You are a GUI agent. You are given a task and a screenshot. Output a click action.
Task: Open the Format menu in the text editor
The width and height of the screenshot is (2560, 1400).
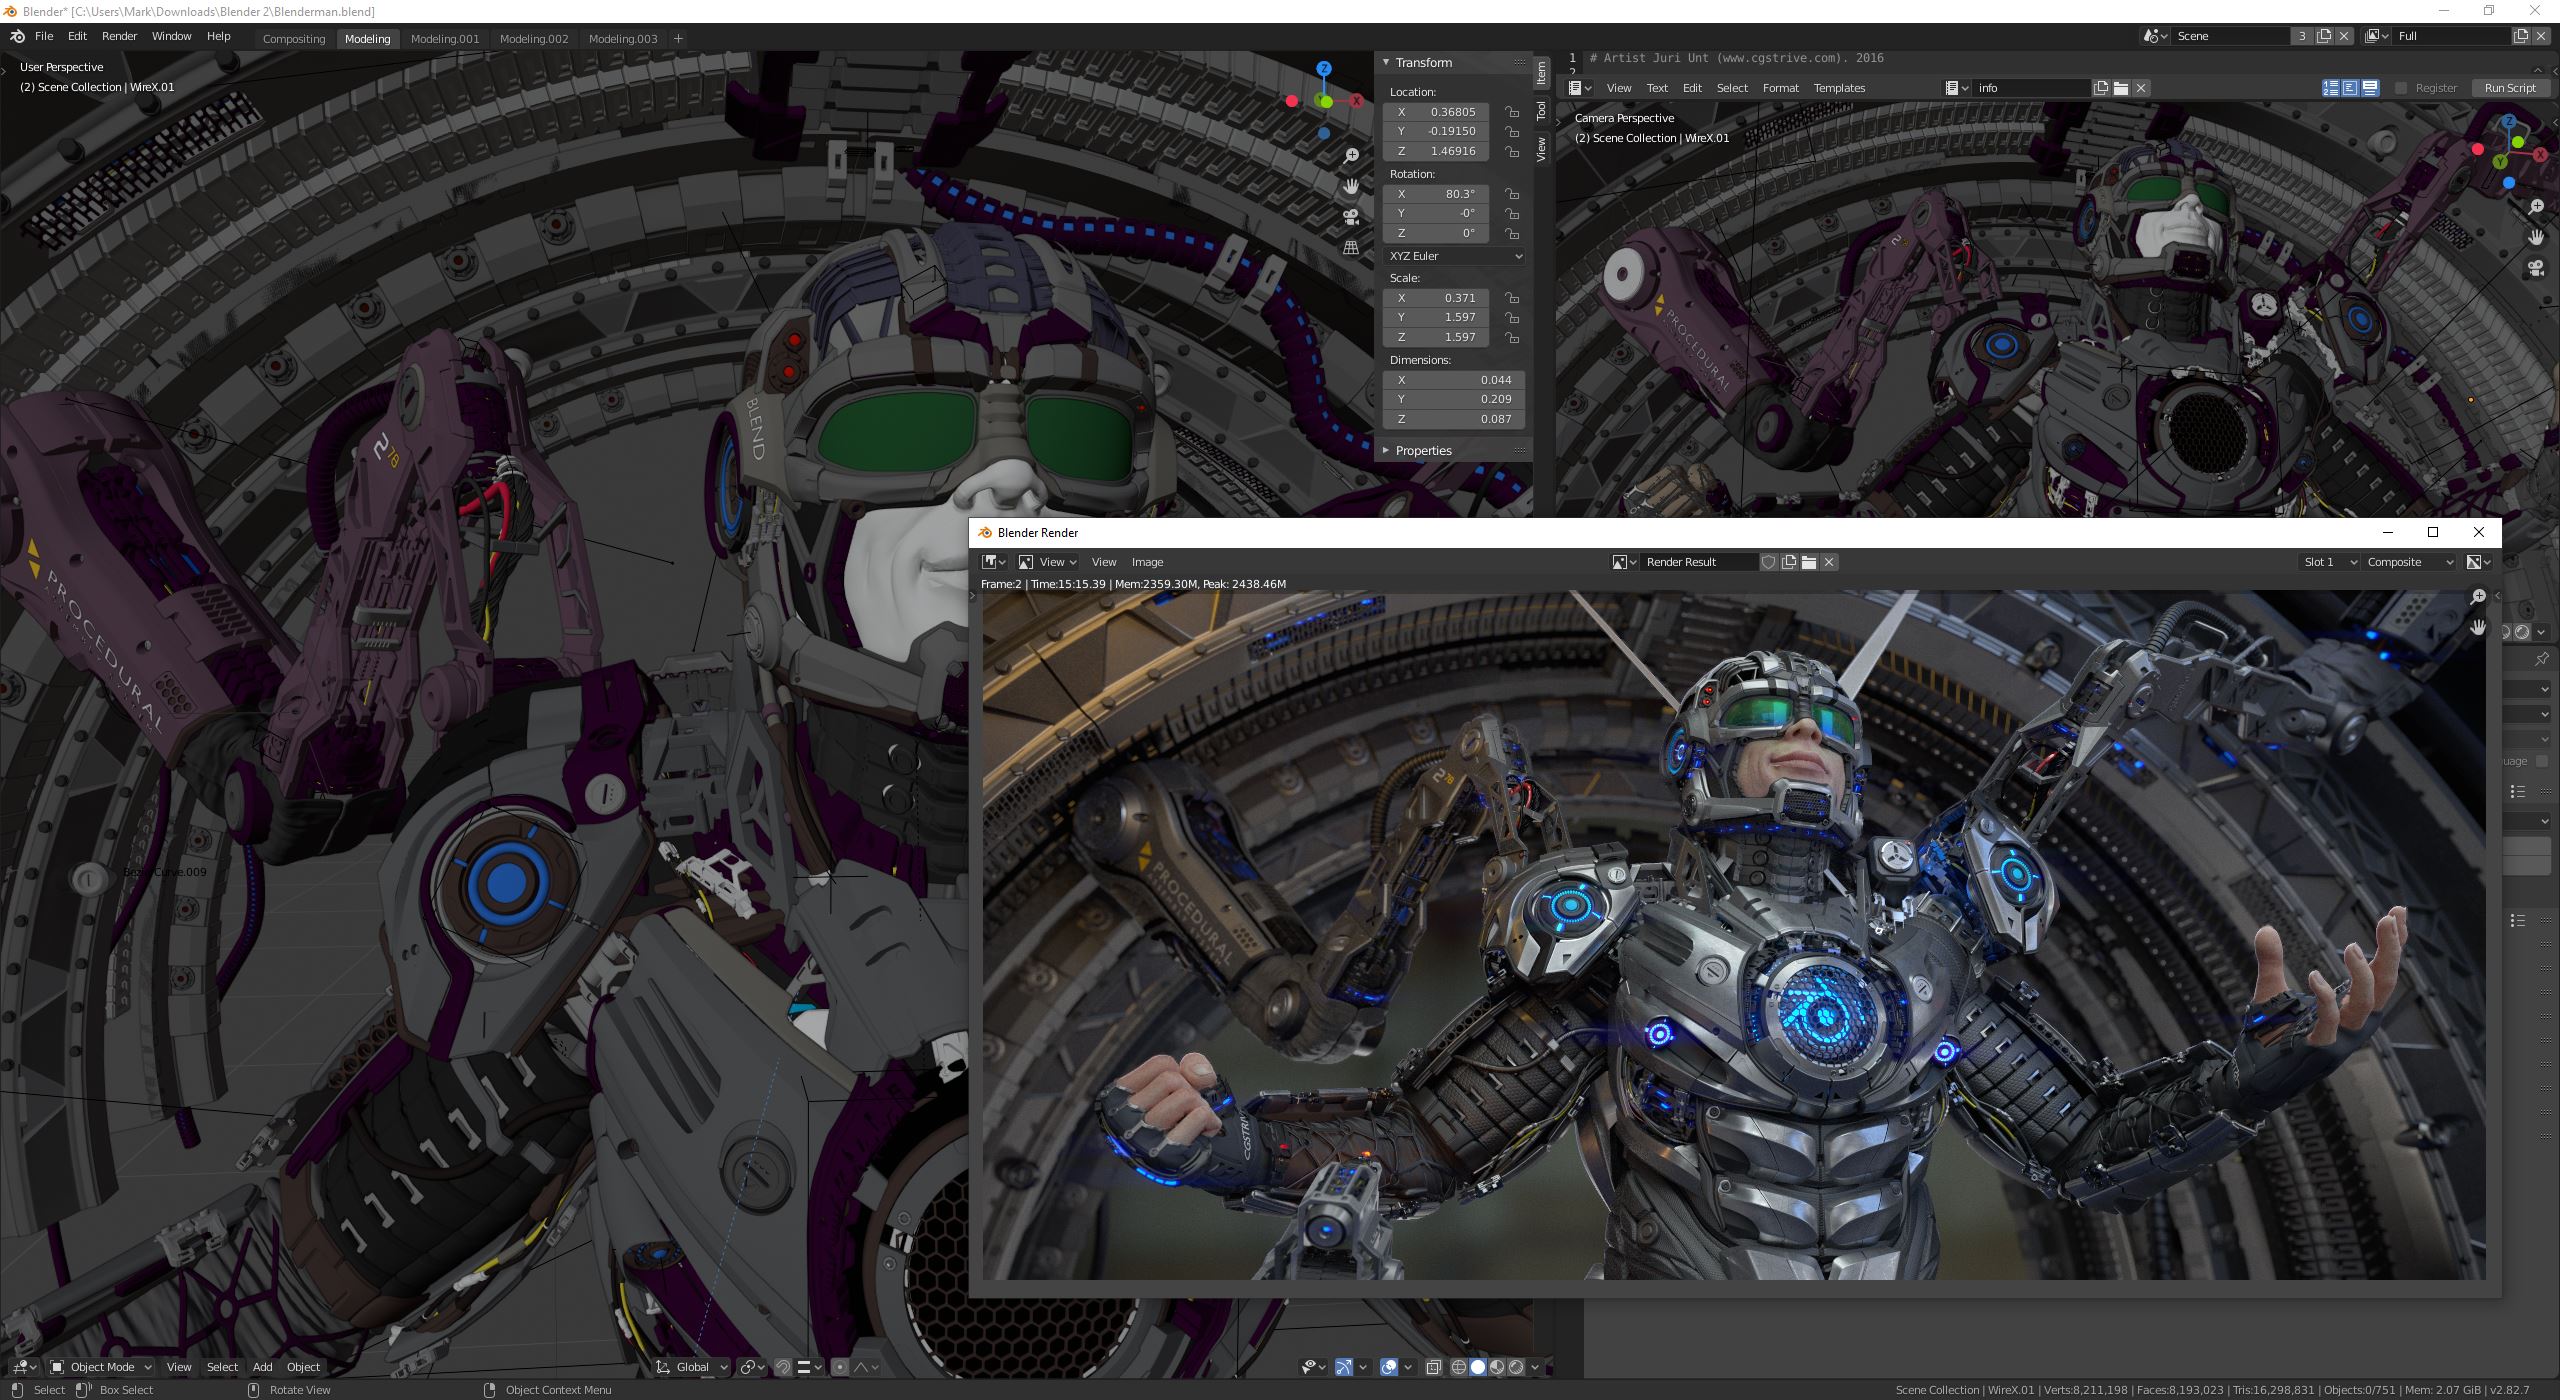[x=1780, y=88]
